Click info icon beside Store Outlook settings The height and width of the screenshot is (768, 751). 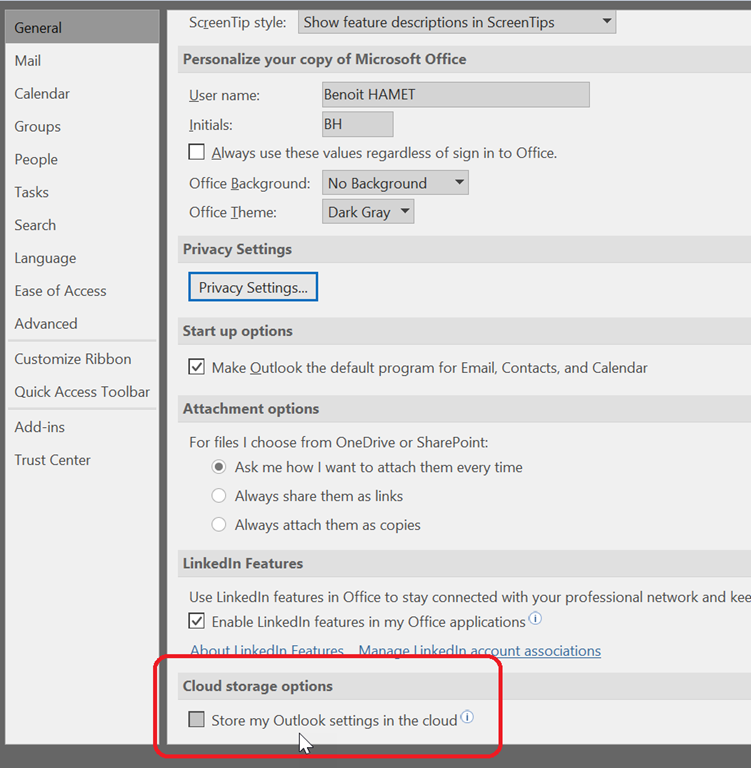tap(467, 718)
